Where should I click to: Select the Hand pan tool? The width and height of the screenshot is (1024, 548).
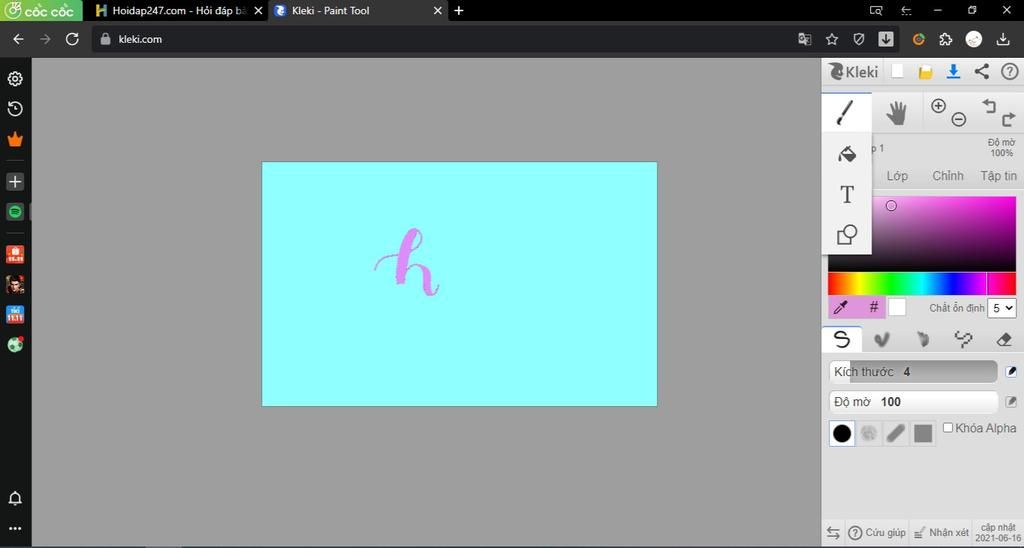click(896, 112)
